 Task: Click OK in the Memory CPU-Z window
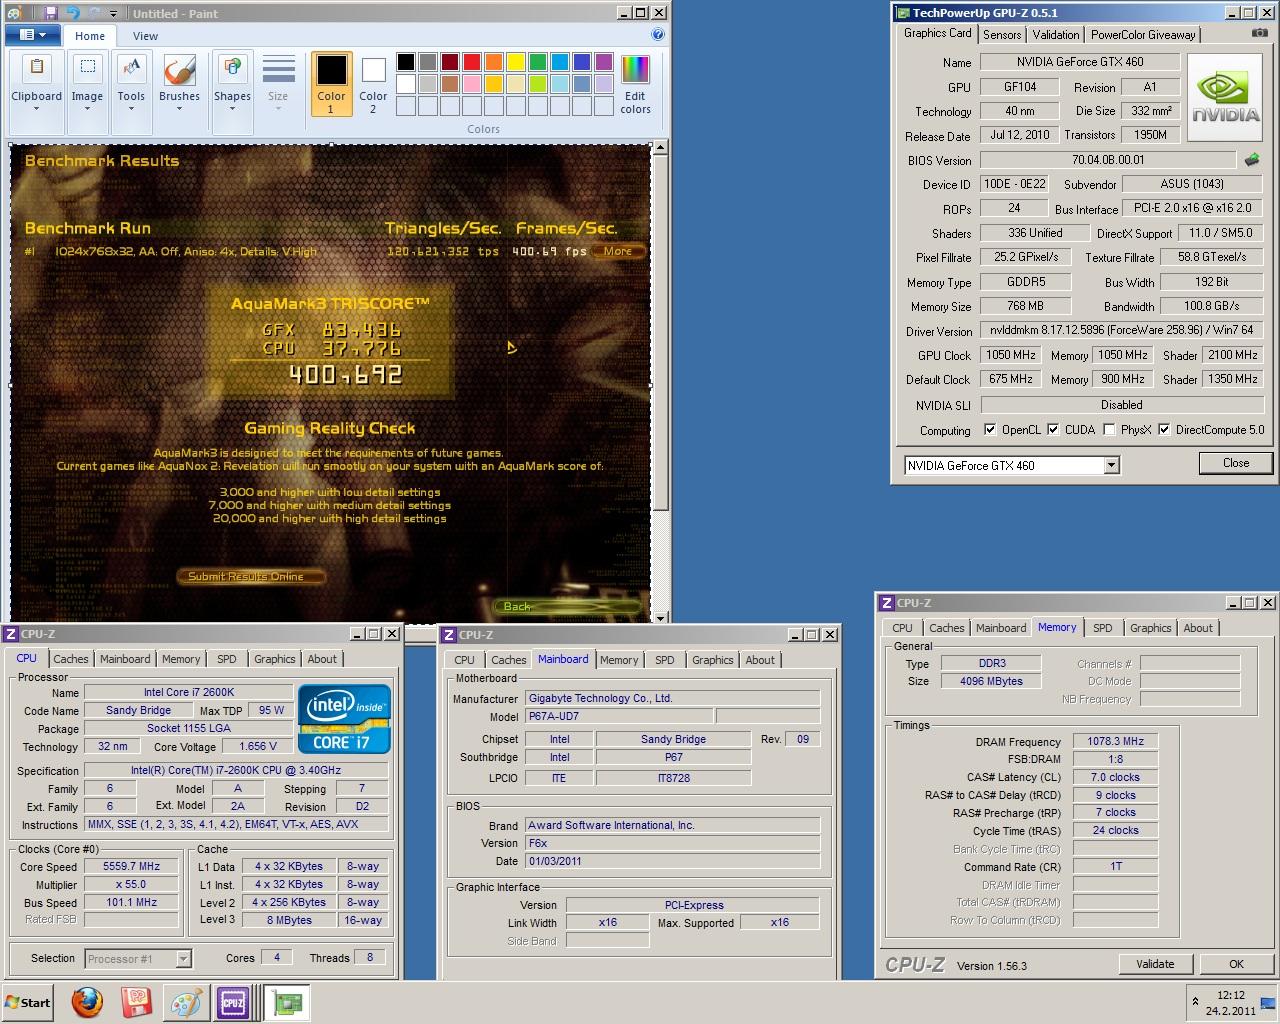(1236, 964)
